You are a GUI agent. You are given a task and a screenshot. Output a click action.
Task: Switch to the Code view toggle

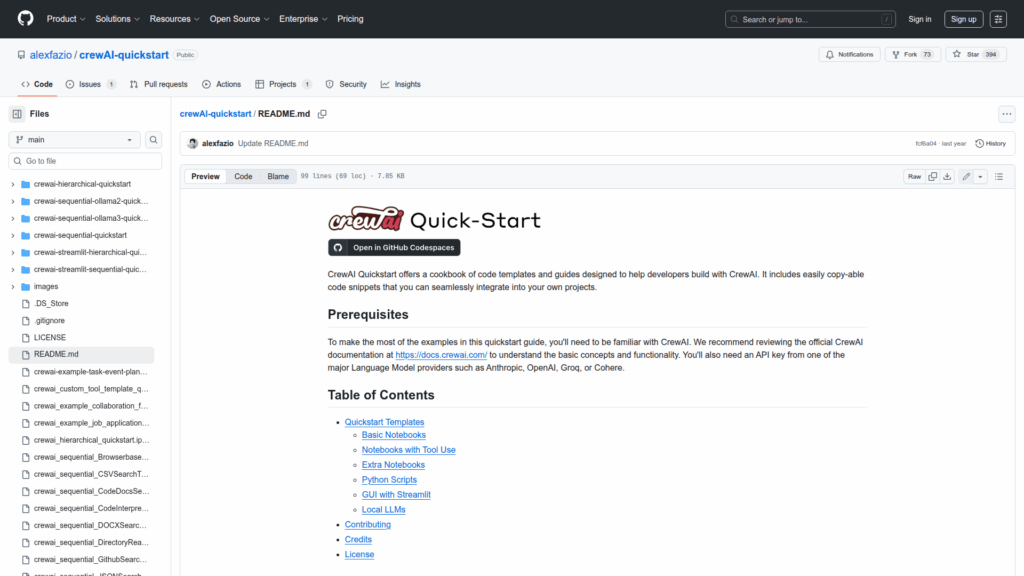tap(243, 176)
